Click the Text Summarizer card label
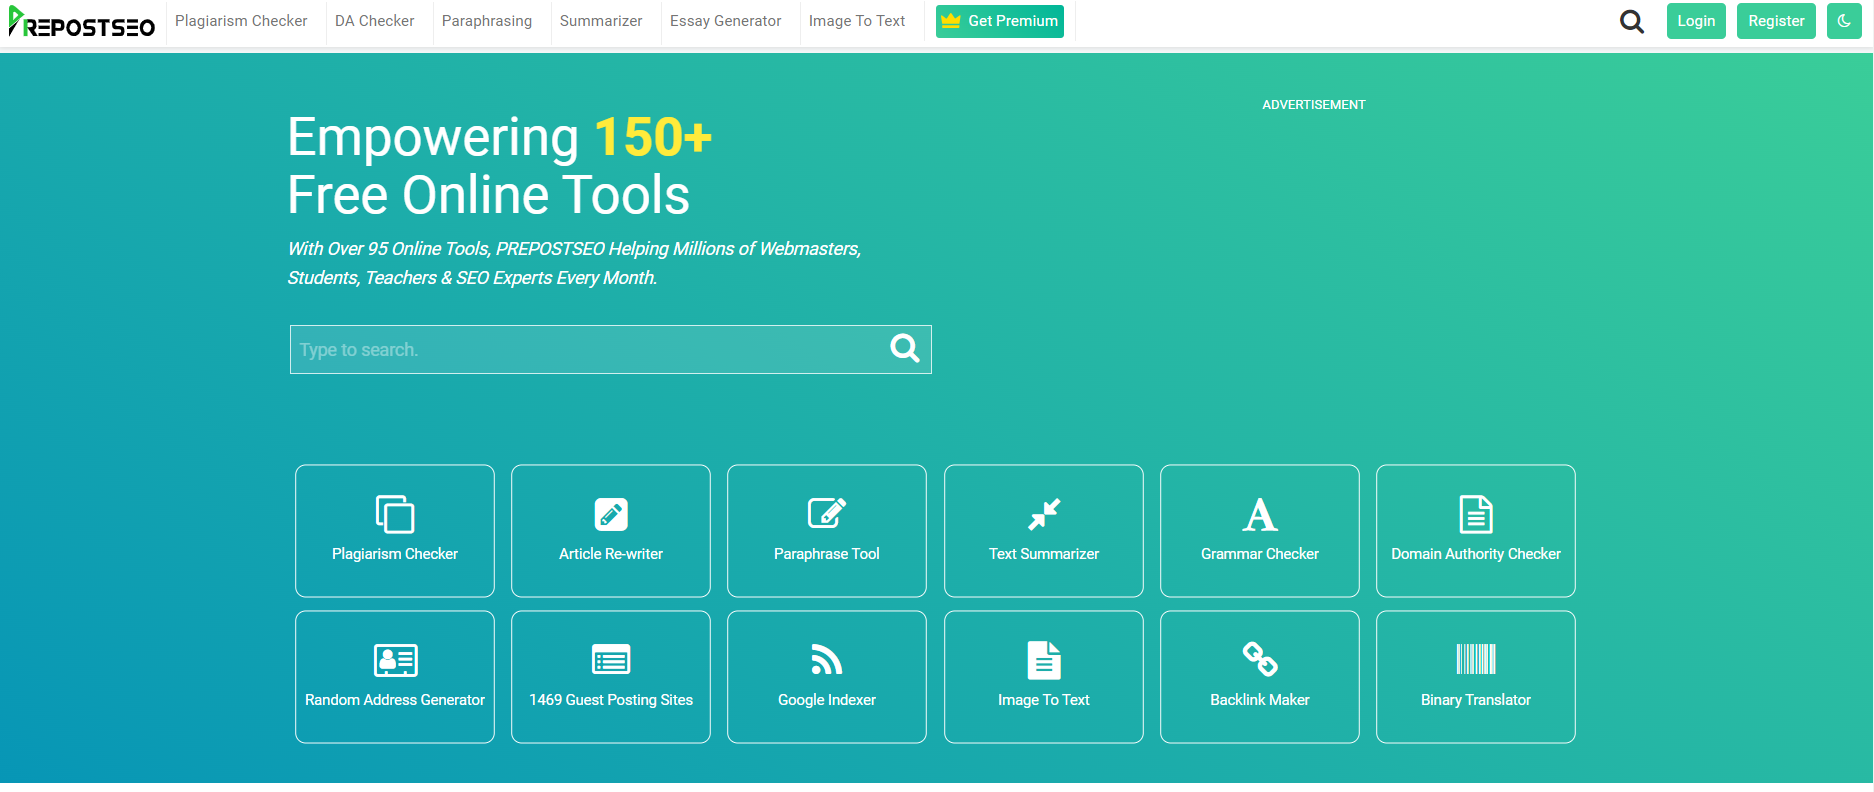The width and height of the screenshot is (1874, 792). click(x=1044, y=554)
